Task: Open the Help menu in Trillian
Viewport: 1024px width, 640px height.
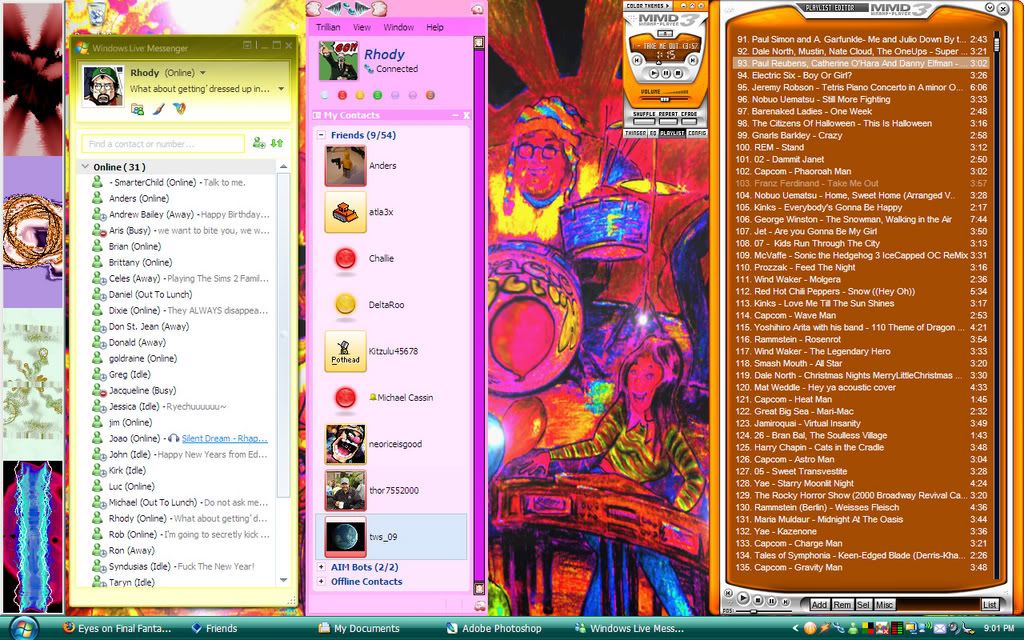Action: 435,27
